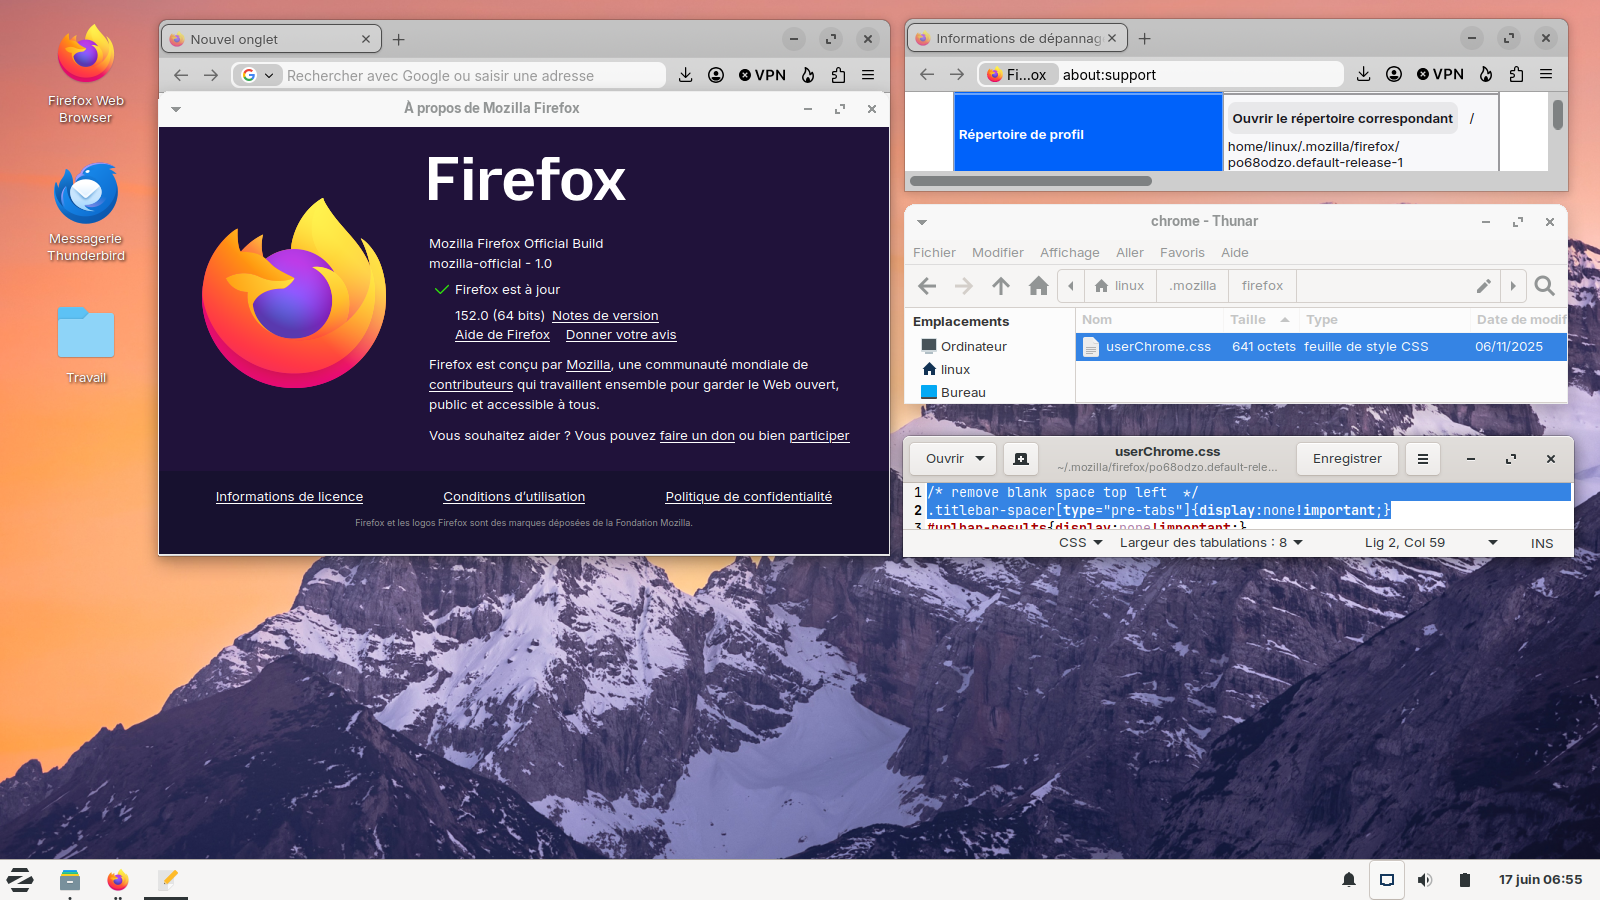Go to parent folder in Thunar
Image resolution: width=1600 pixels, height=900 pixels.
(1001, 286)
